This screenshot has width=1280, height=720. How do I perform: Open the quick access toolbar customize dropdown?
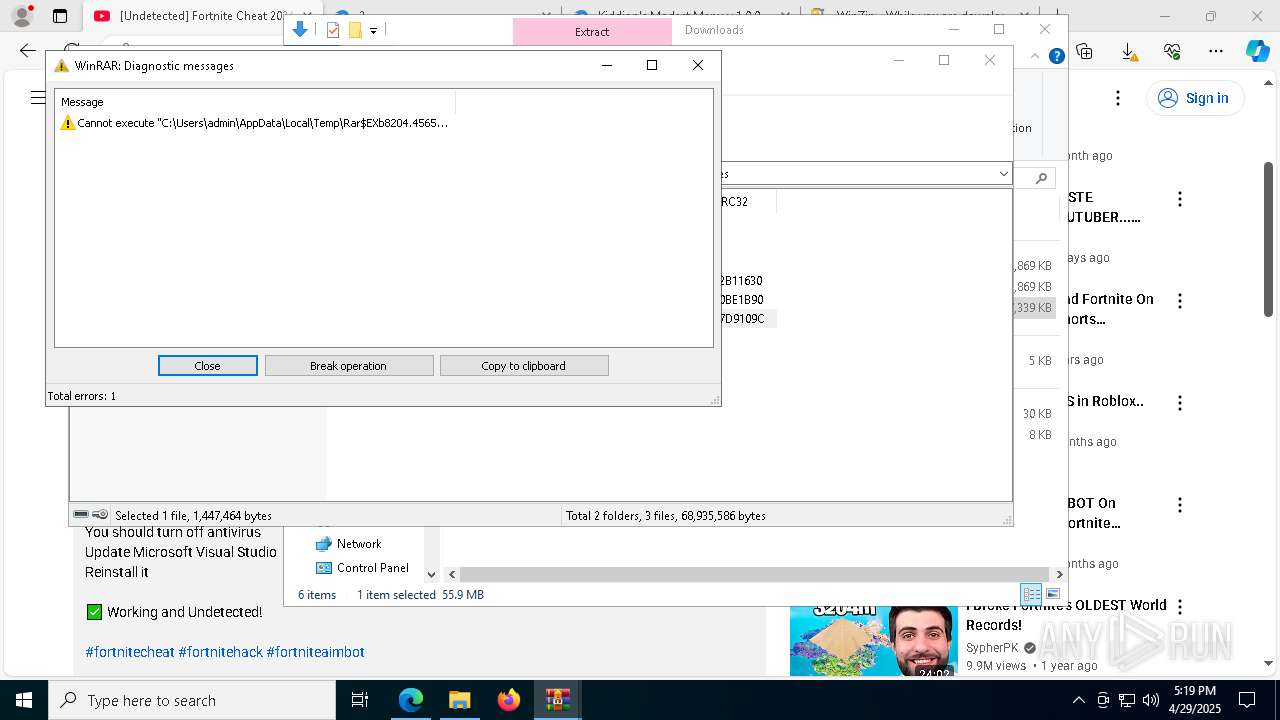pos(373,31)
